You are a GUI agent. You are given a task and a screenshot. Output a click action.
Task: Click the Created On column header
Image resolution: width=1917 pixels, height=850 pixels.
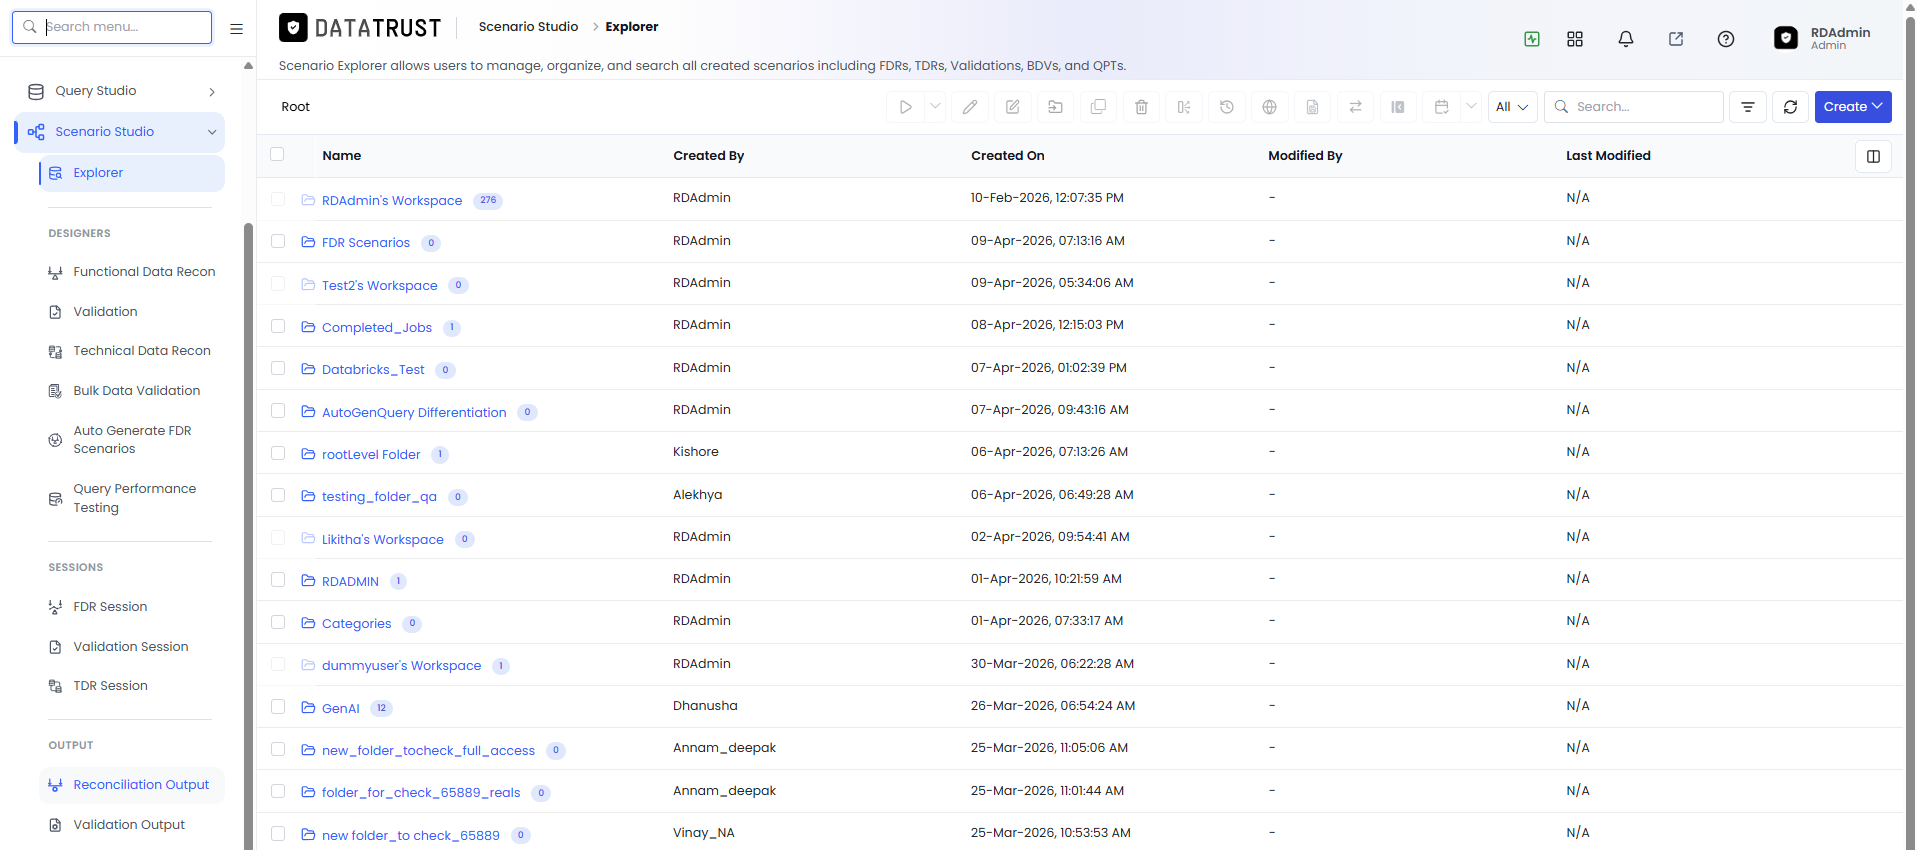tap(1007, 156)
